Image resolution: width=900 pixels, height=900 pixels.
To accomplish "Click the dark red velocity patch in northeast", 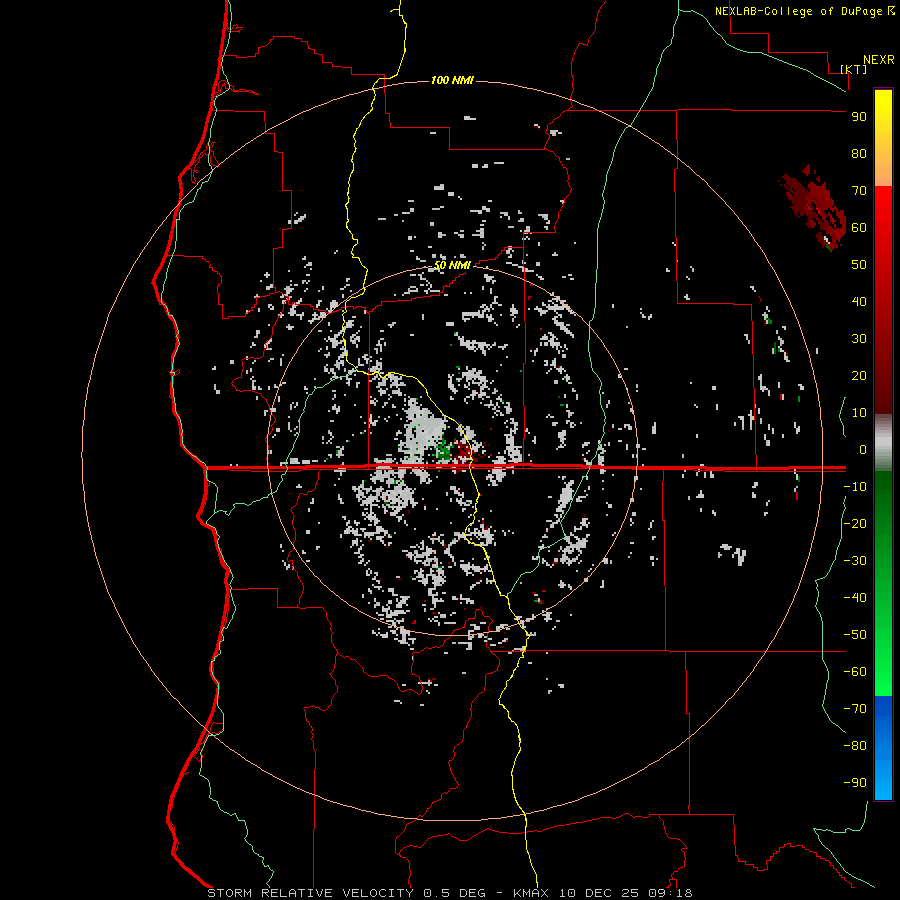I will (814, 207).
